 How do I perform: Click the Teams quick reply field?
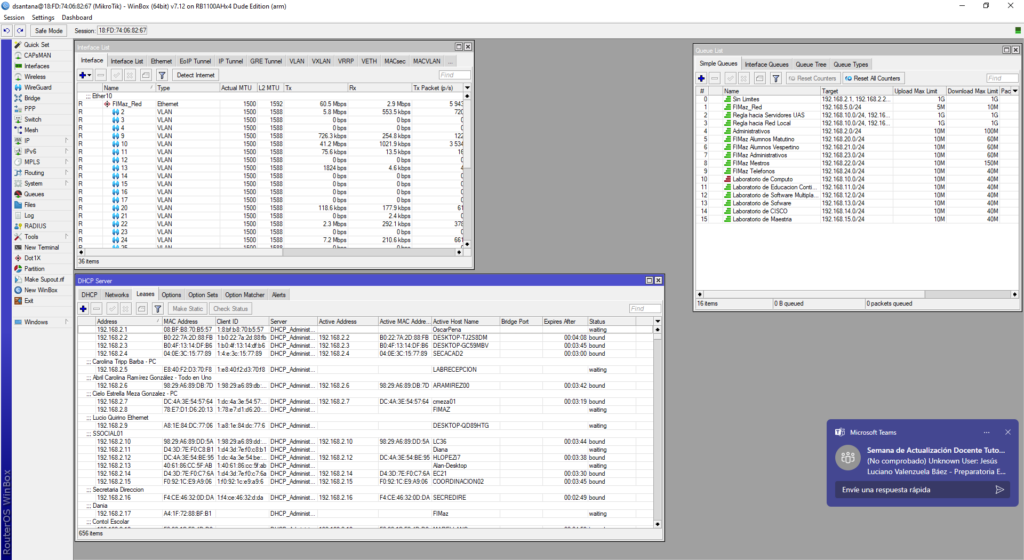914,490
